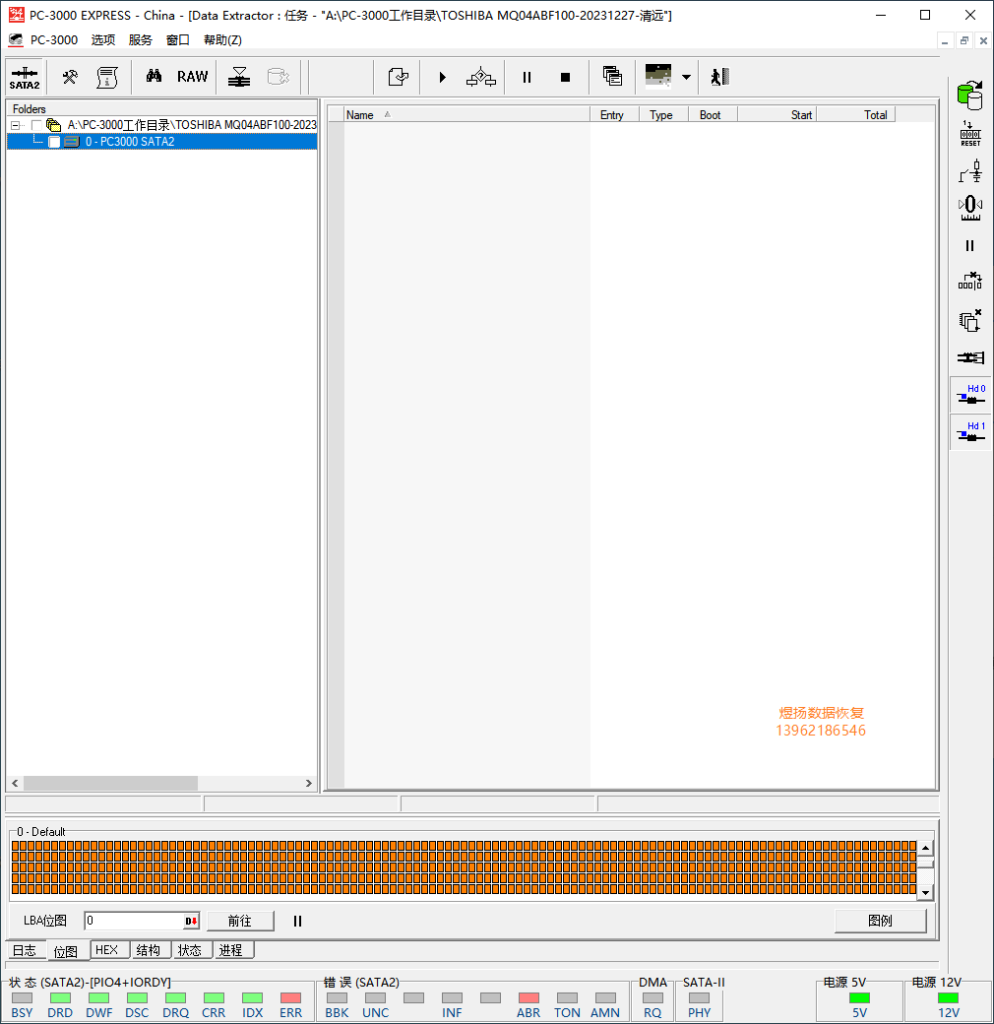Open the hammer and wrench tools icon
The height and width of the screenshot is (1024, 994).
[70, 77]
